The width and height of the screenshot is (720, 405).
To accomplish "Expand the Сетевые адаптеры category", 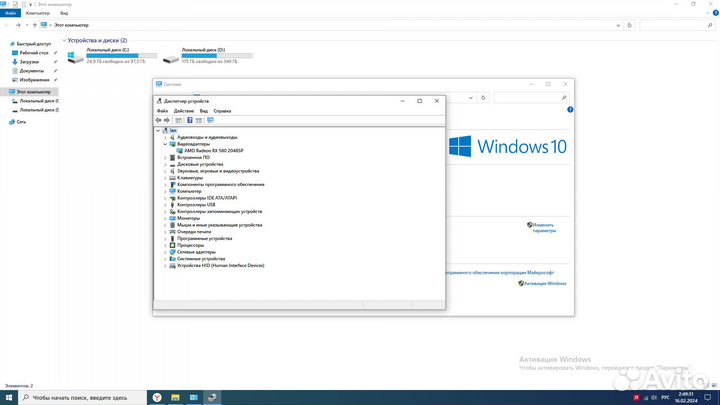I will (x=165, y=252).
